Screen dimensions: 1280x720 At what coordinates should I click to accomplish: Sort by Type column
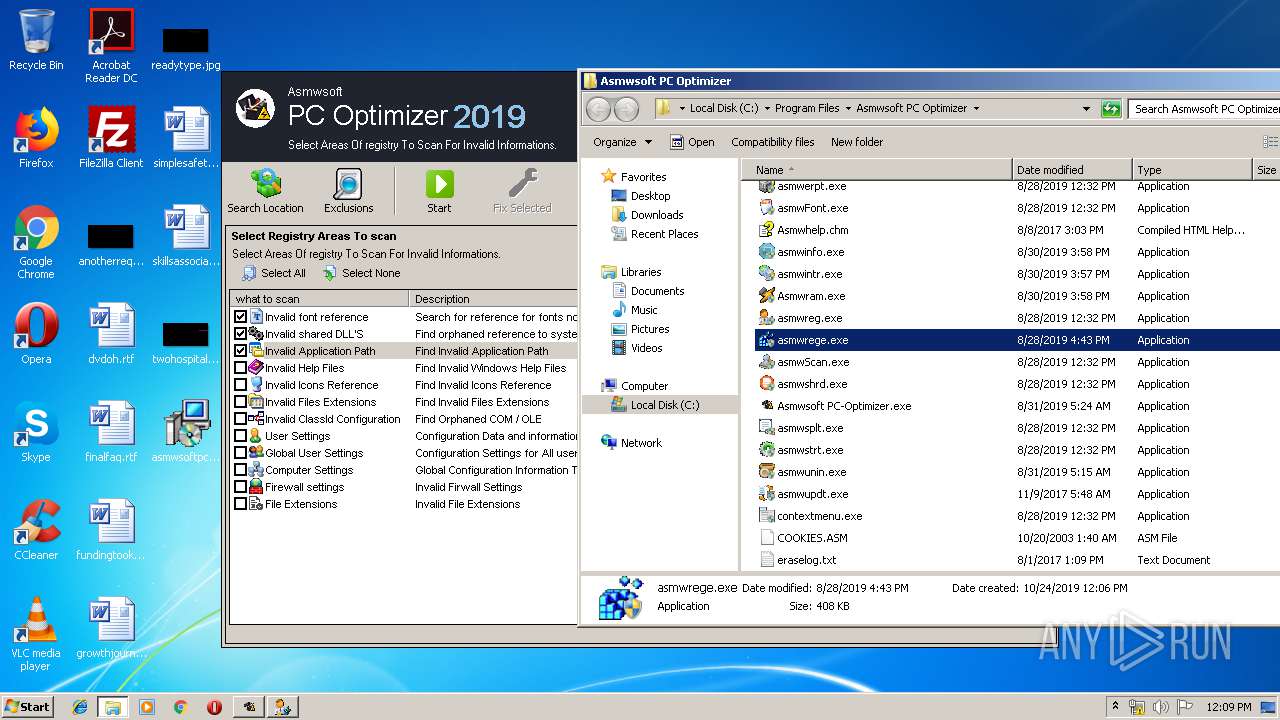[1192, 170]
